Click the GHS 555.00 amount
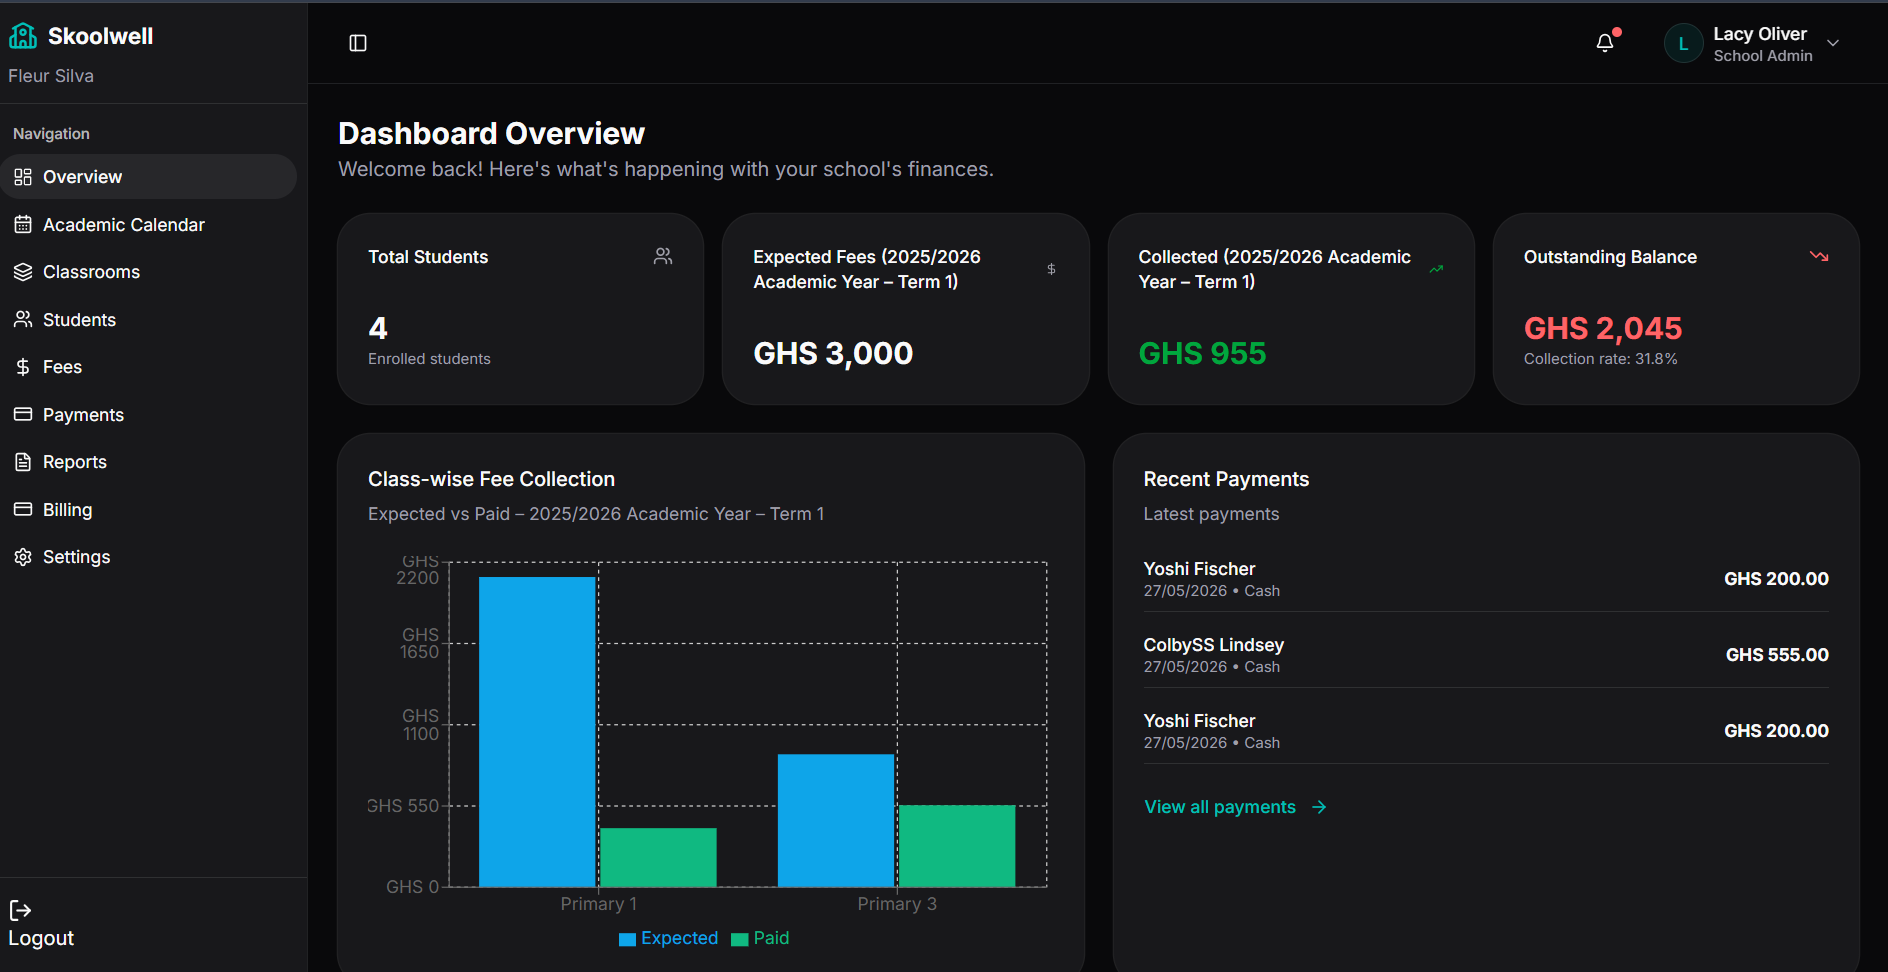 tap(1777, 655)
